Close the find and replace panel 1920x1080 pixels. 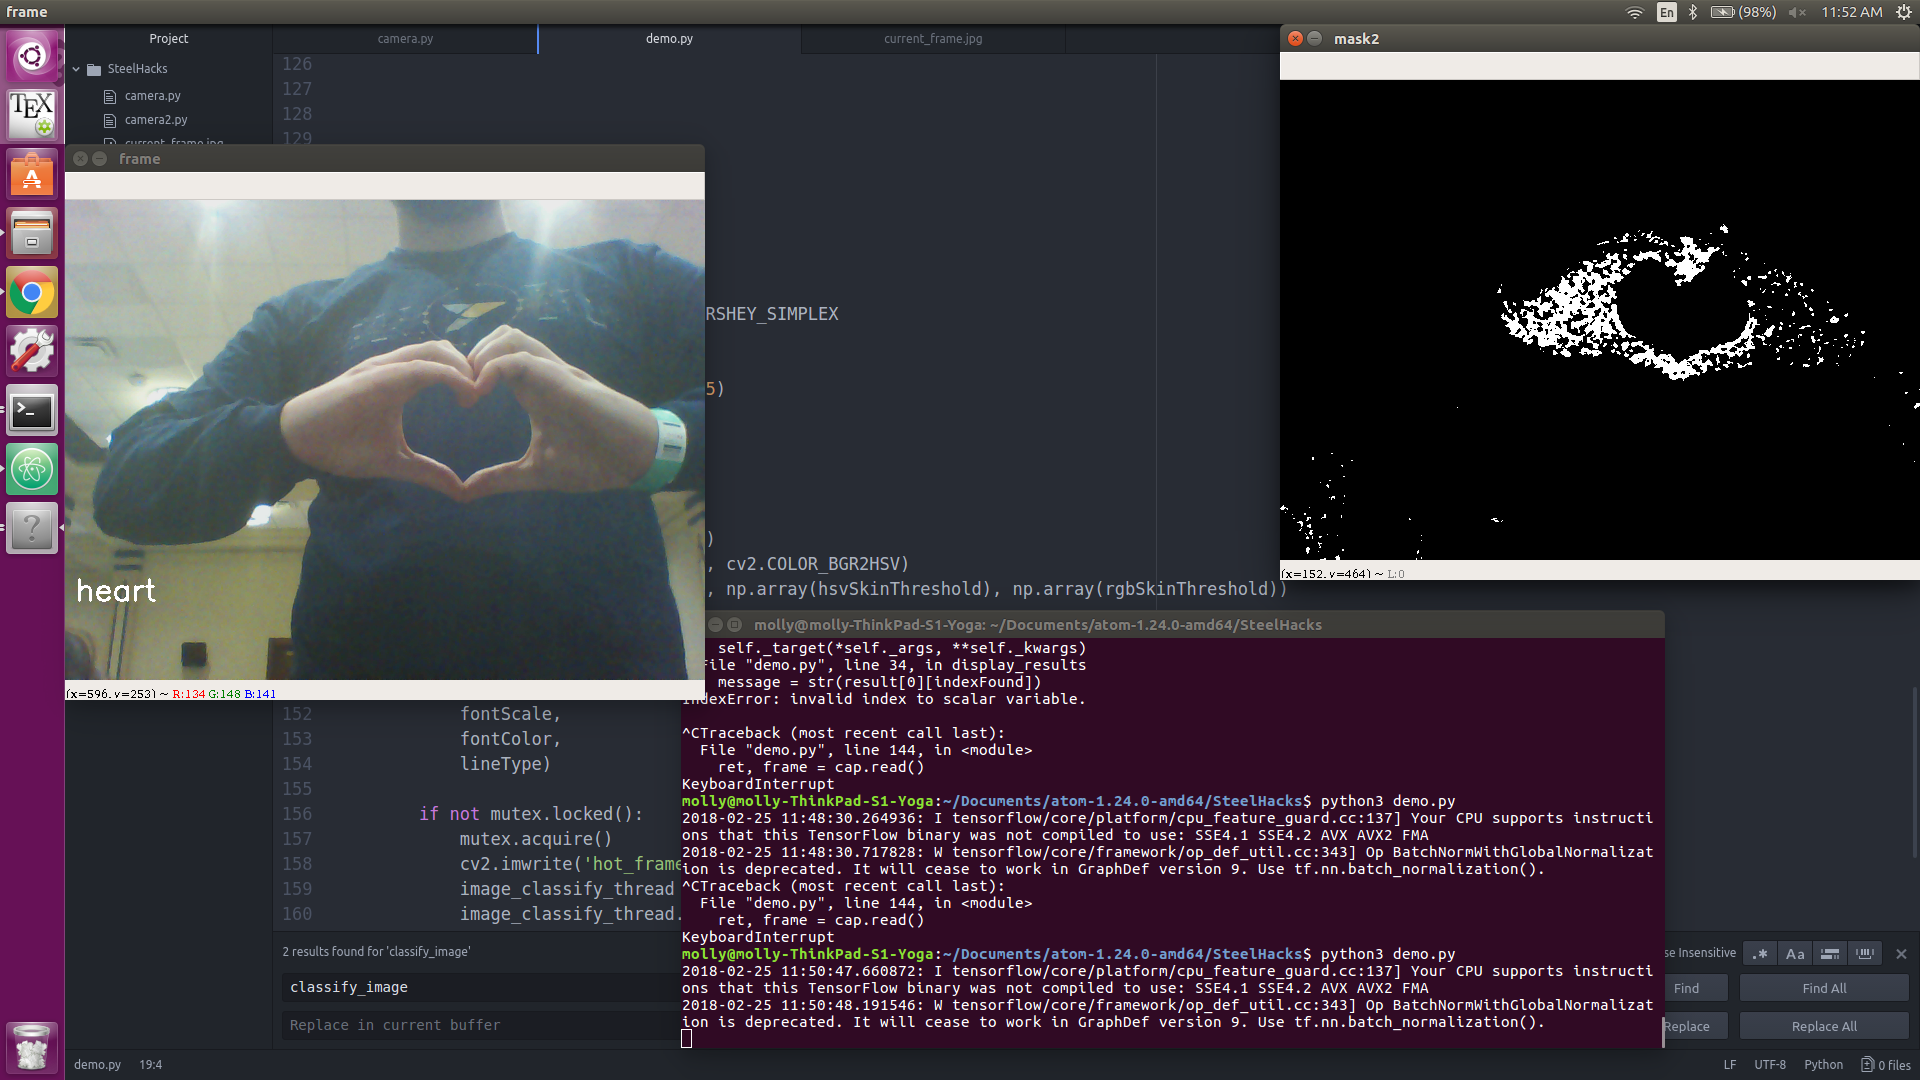pyautogui.click(x=1901, y=954)
